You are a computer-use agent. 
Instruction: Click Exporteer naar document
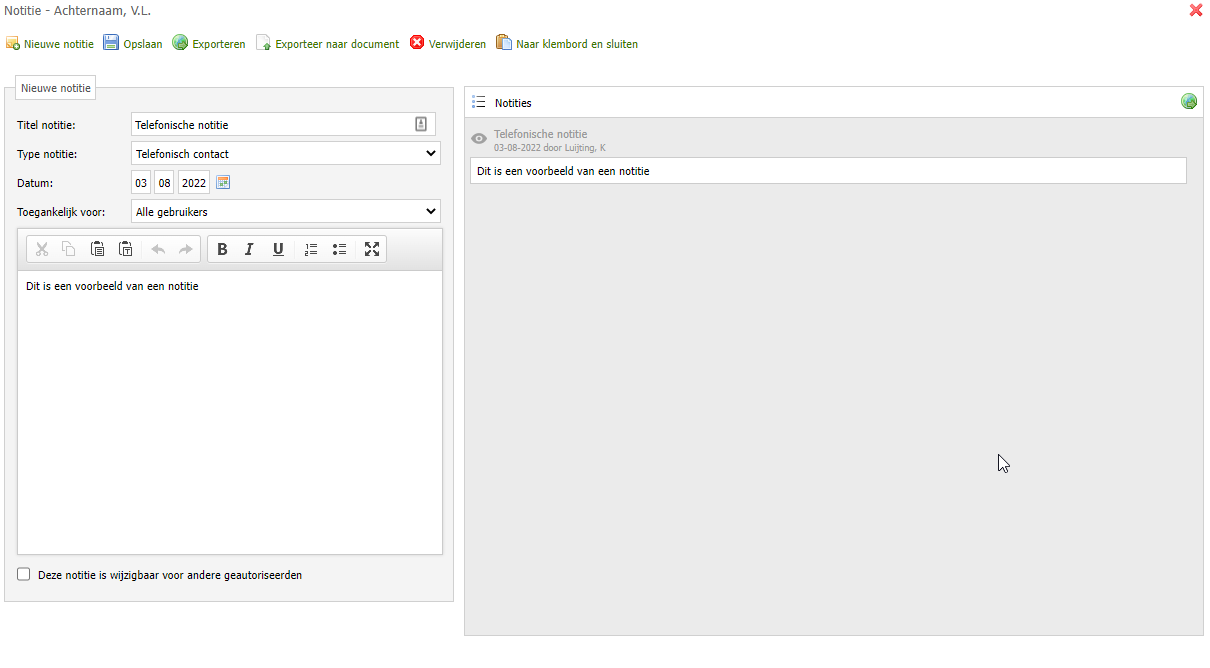click(x=327, y=44)
